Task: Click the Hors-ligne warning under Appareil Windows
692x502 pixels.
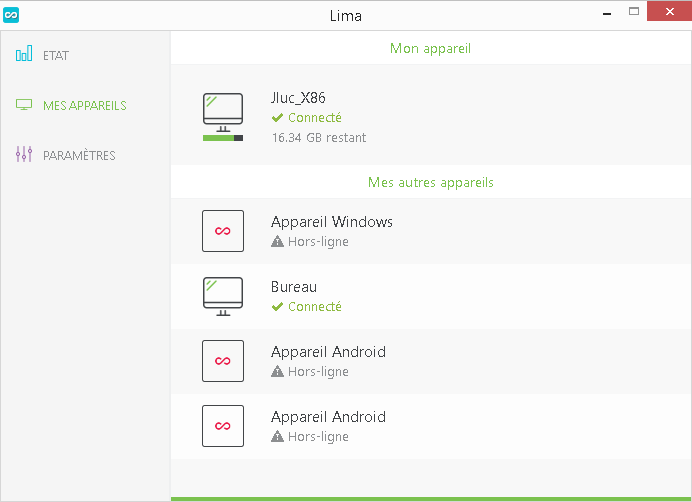Action: point(310,242)
